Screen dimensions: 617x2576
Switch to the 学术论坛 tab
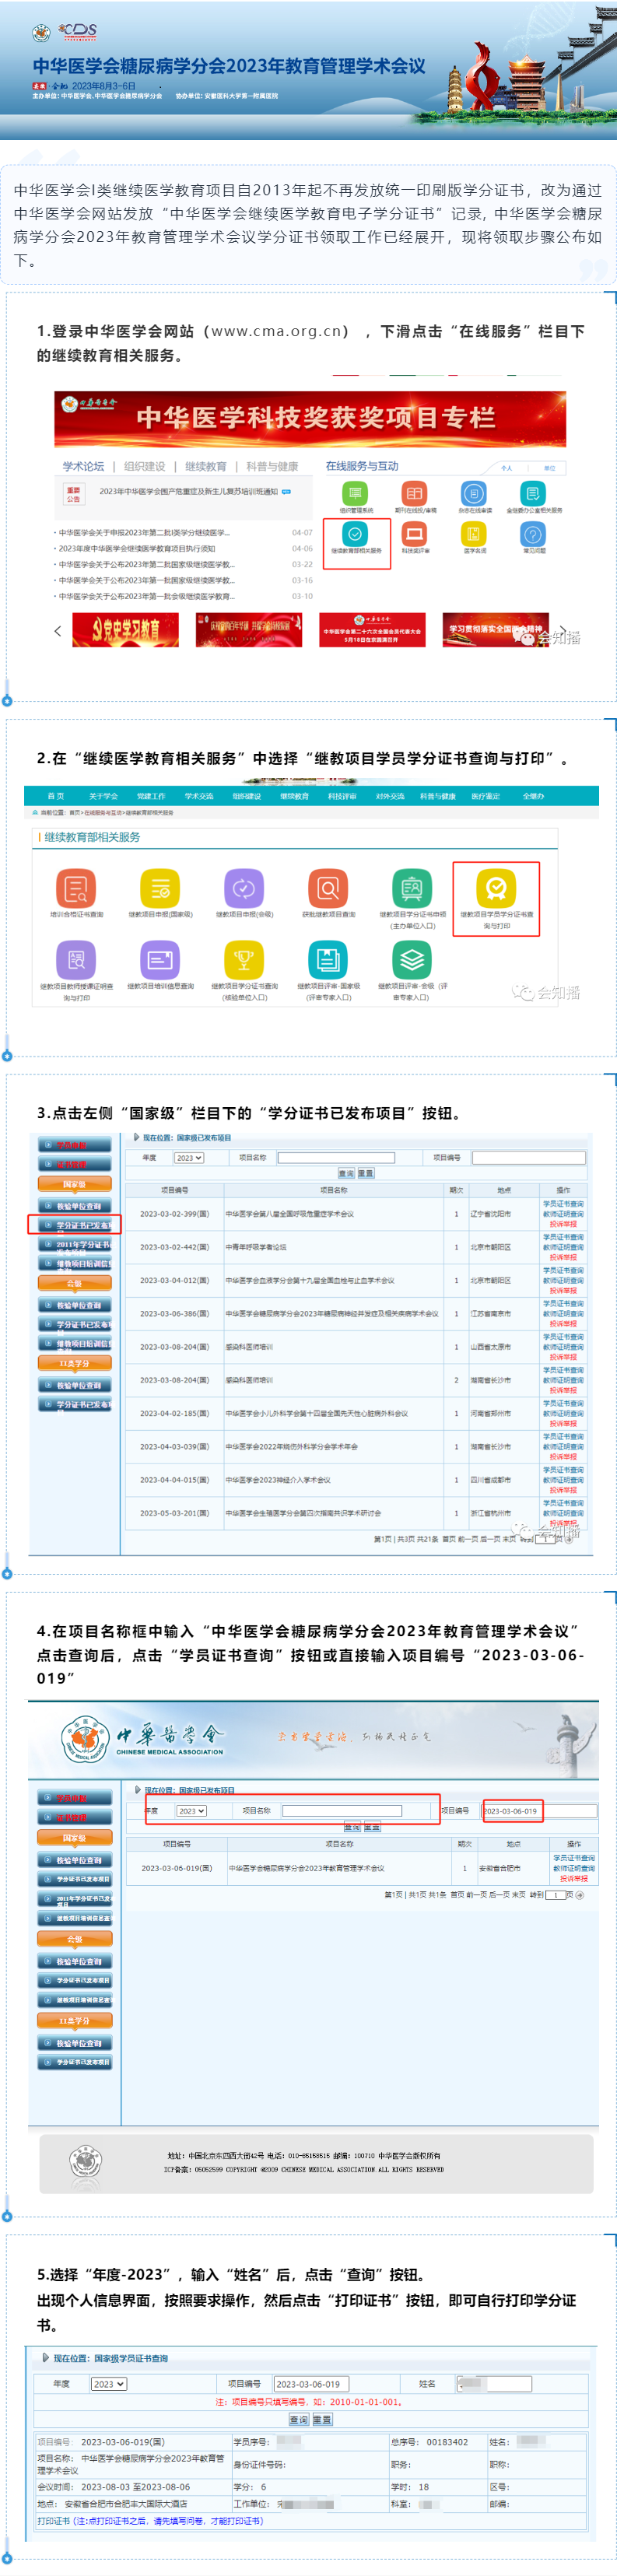pyautogui.click(x=83, y=467)
